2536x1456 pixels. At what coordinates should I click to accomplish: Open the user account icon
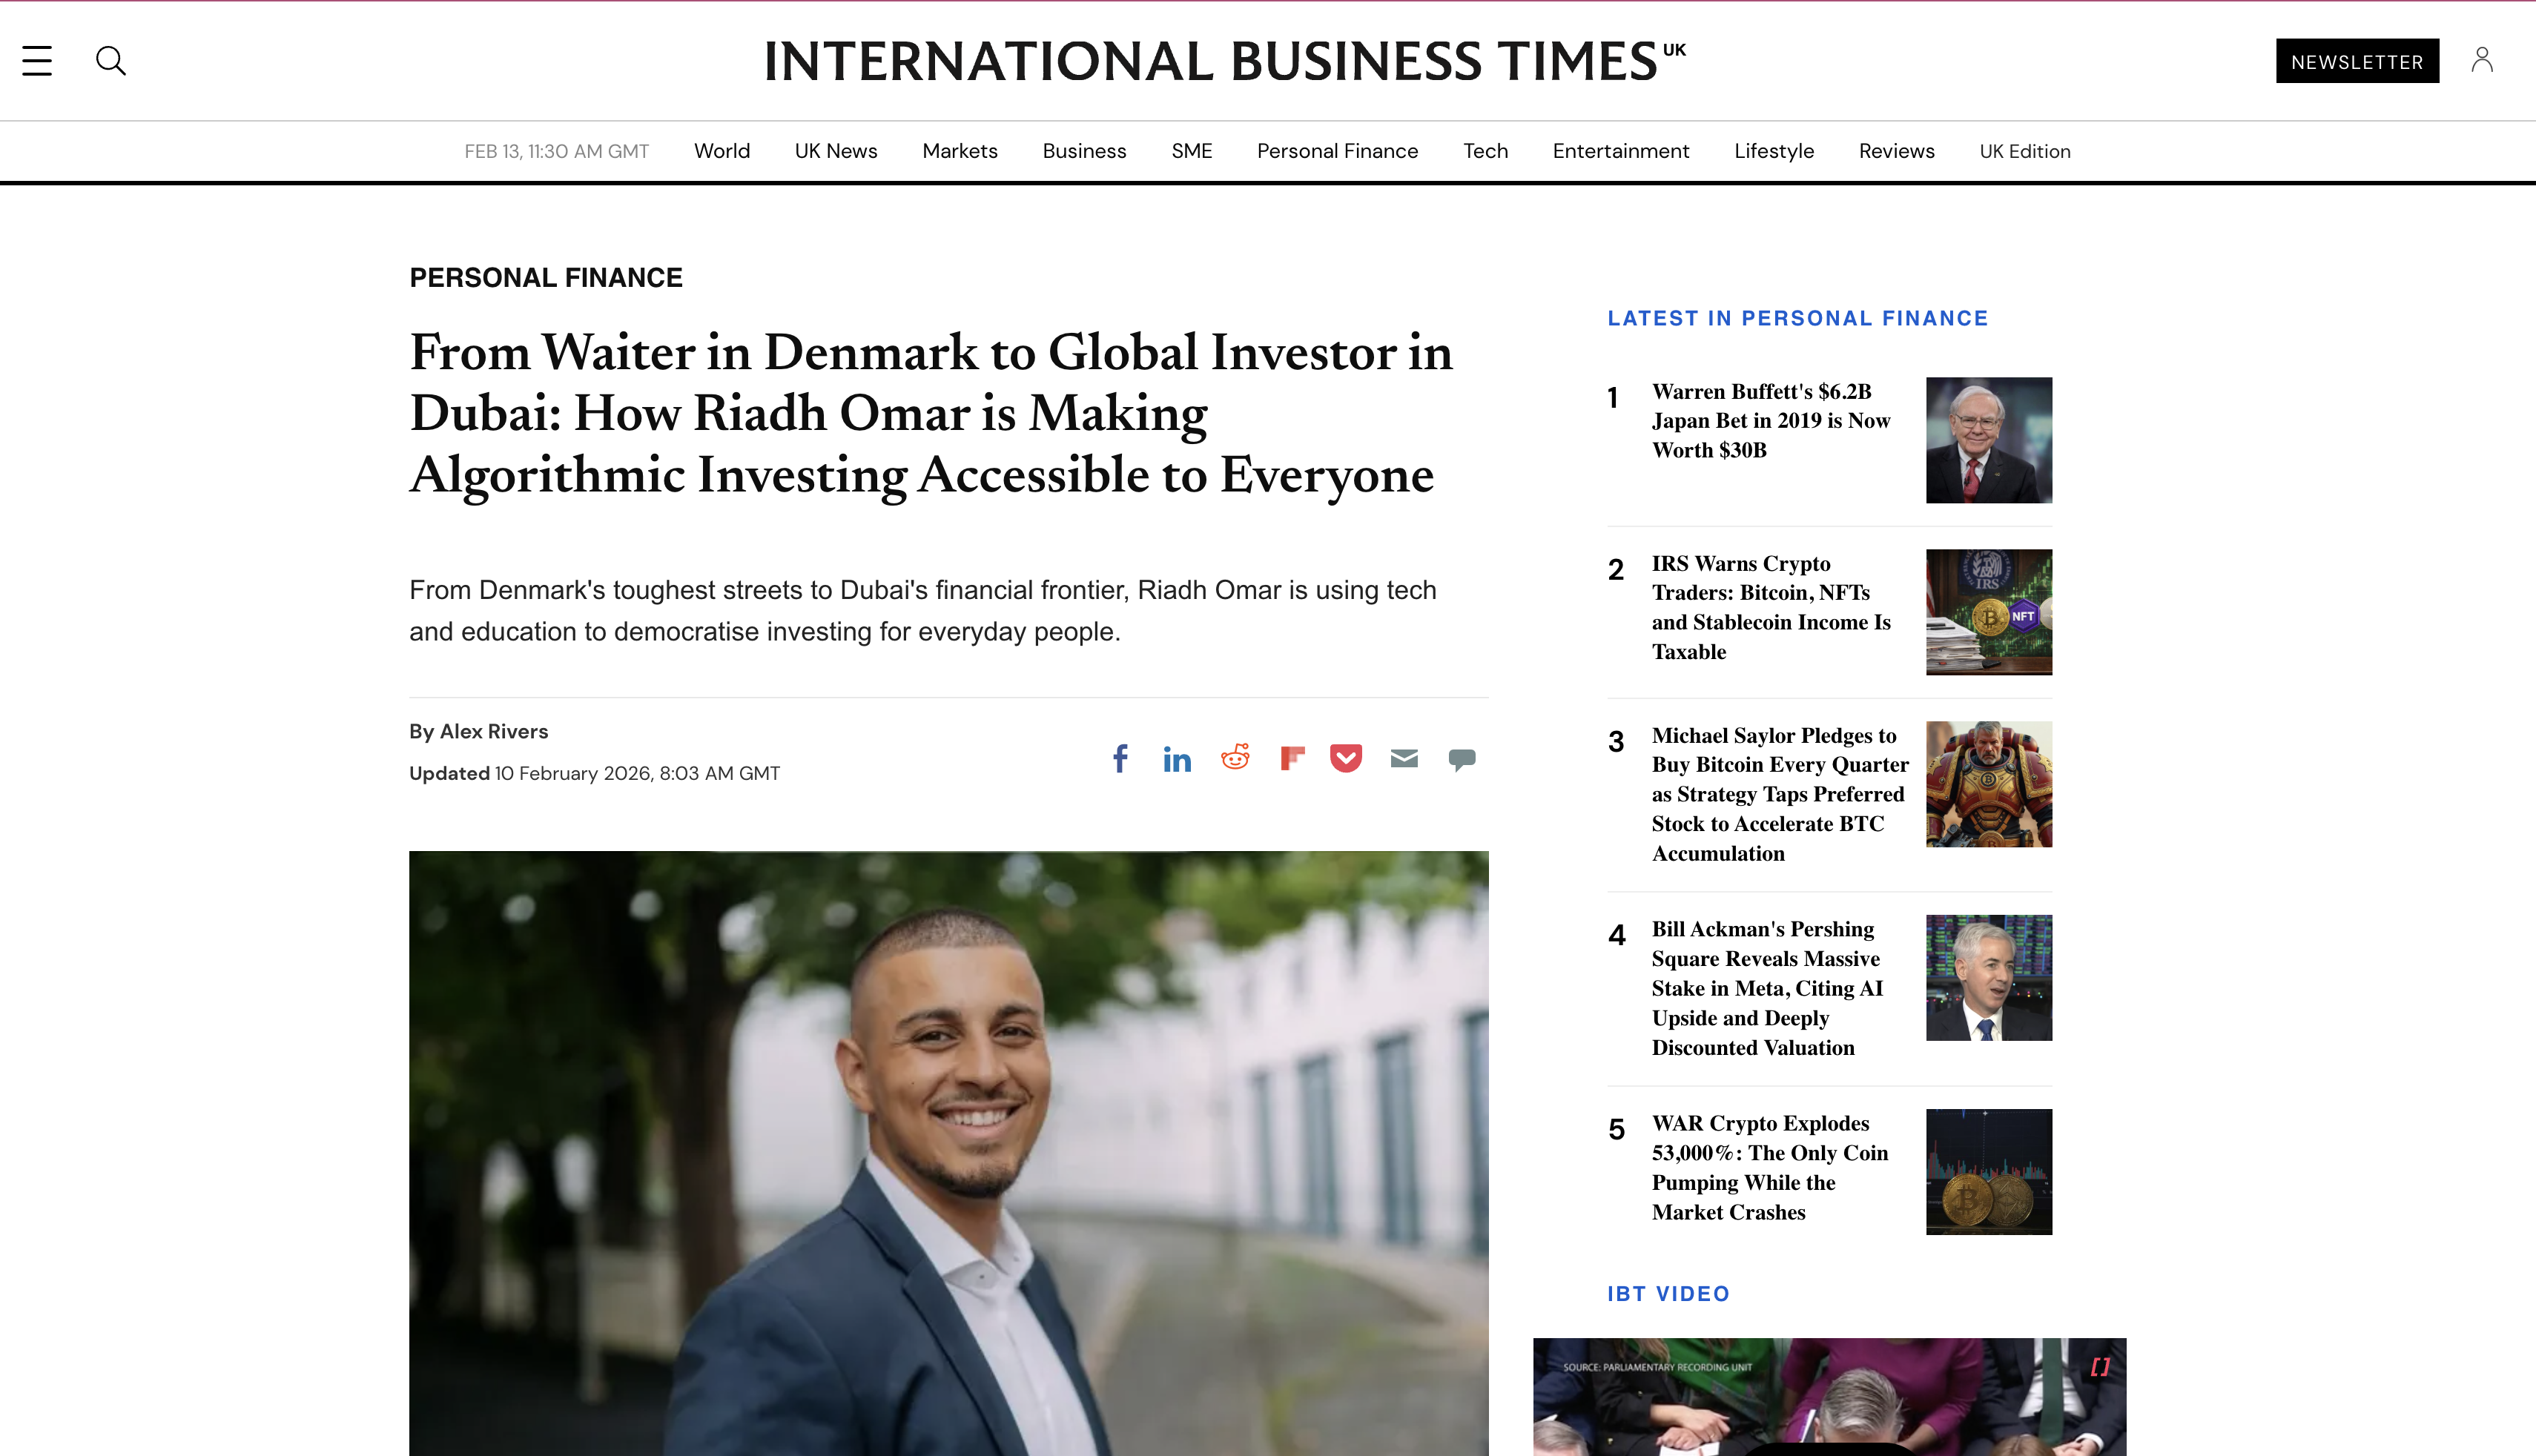[2481, 61]
